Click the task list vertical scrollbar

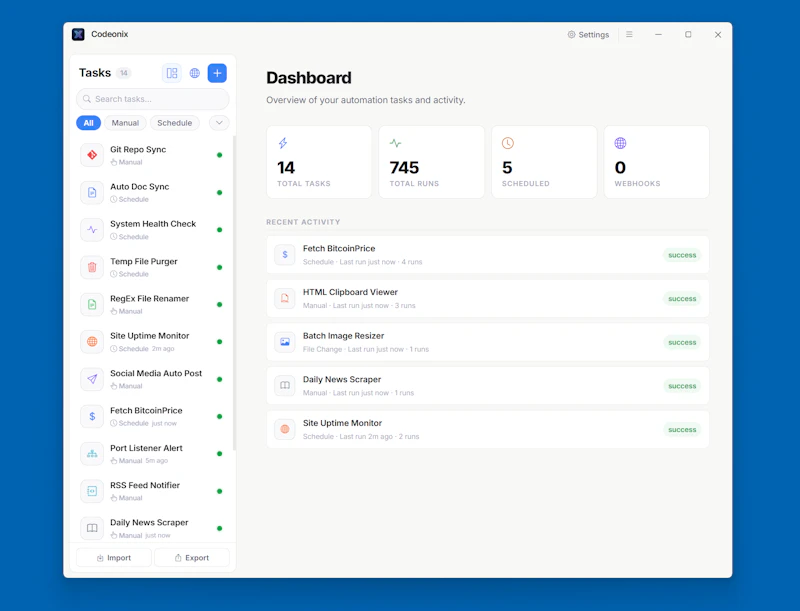coord(234,293)
